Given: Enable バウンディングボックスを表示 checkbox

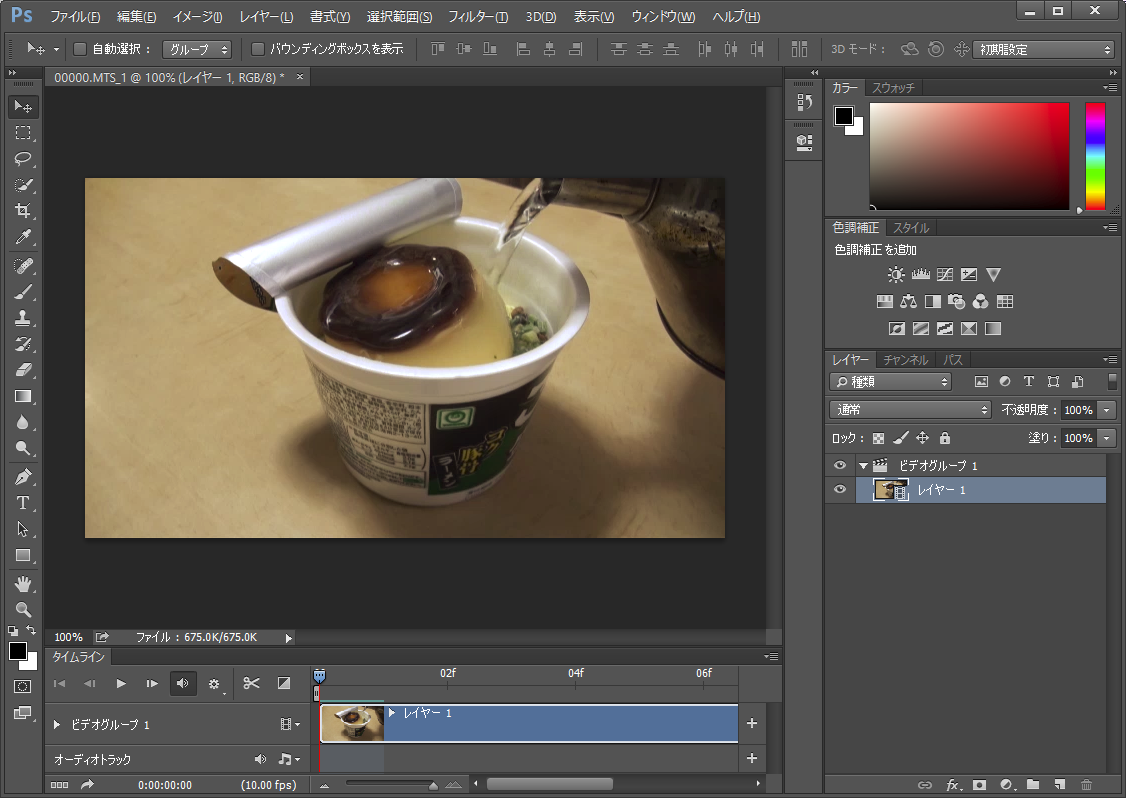Looking at the screenshot, I should (258, 49).
